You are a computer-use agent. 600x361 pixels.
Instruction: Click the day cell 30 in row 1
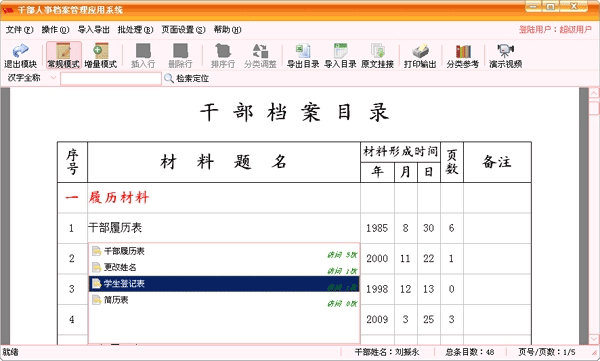pyautogui.click(x=429, y=228)
